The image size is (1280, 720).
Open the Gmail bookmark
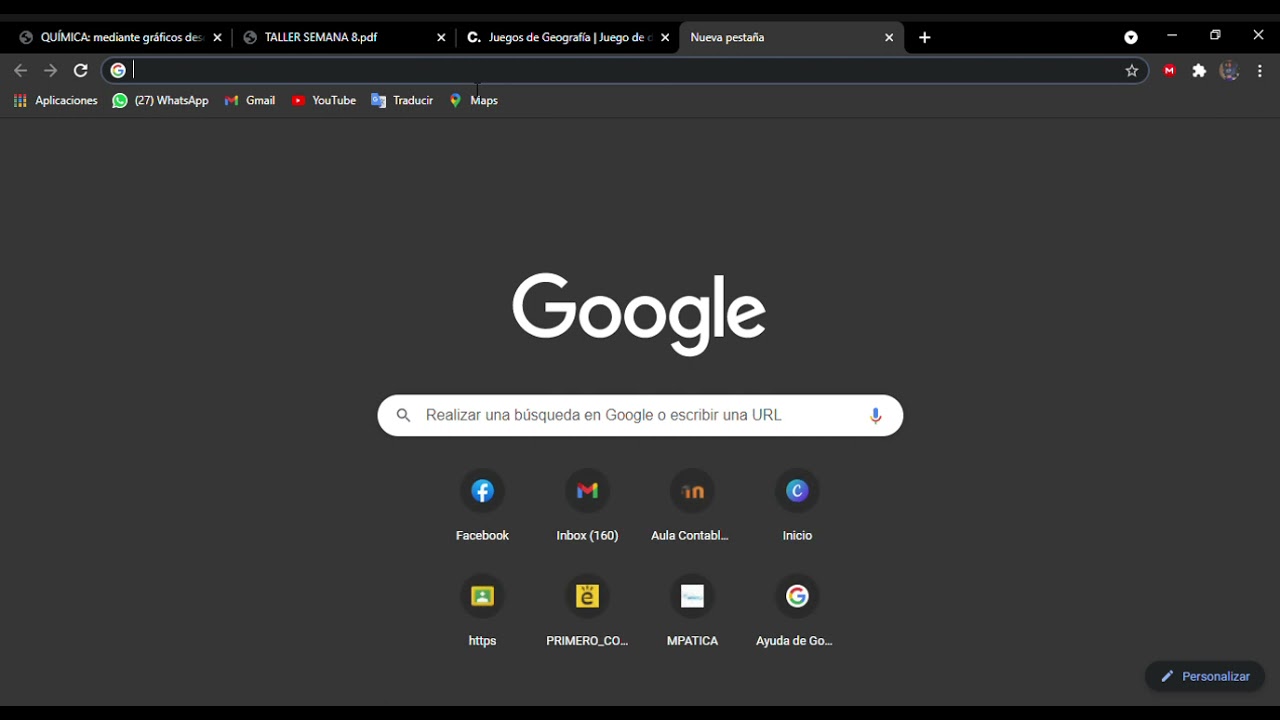[250, 101]
